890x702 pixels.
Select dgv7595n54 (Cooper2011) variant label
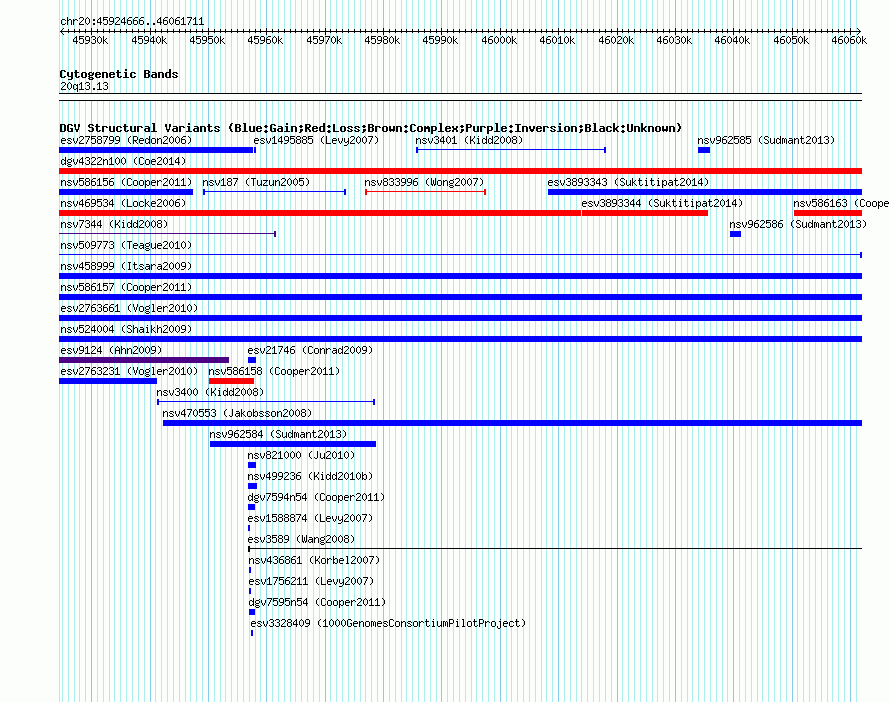(x=317, y=602)
